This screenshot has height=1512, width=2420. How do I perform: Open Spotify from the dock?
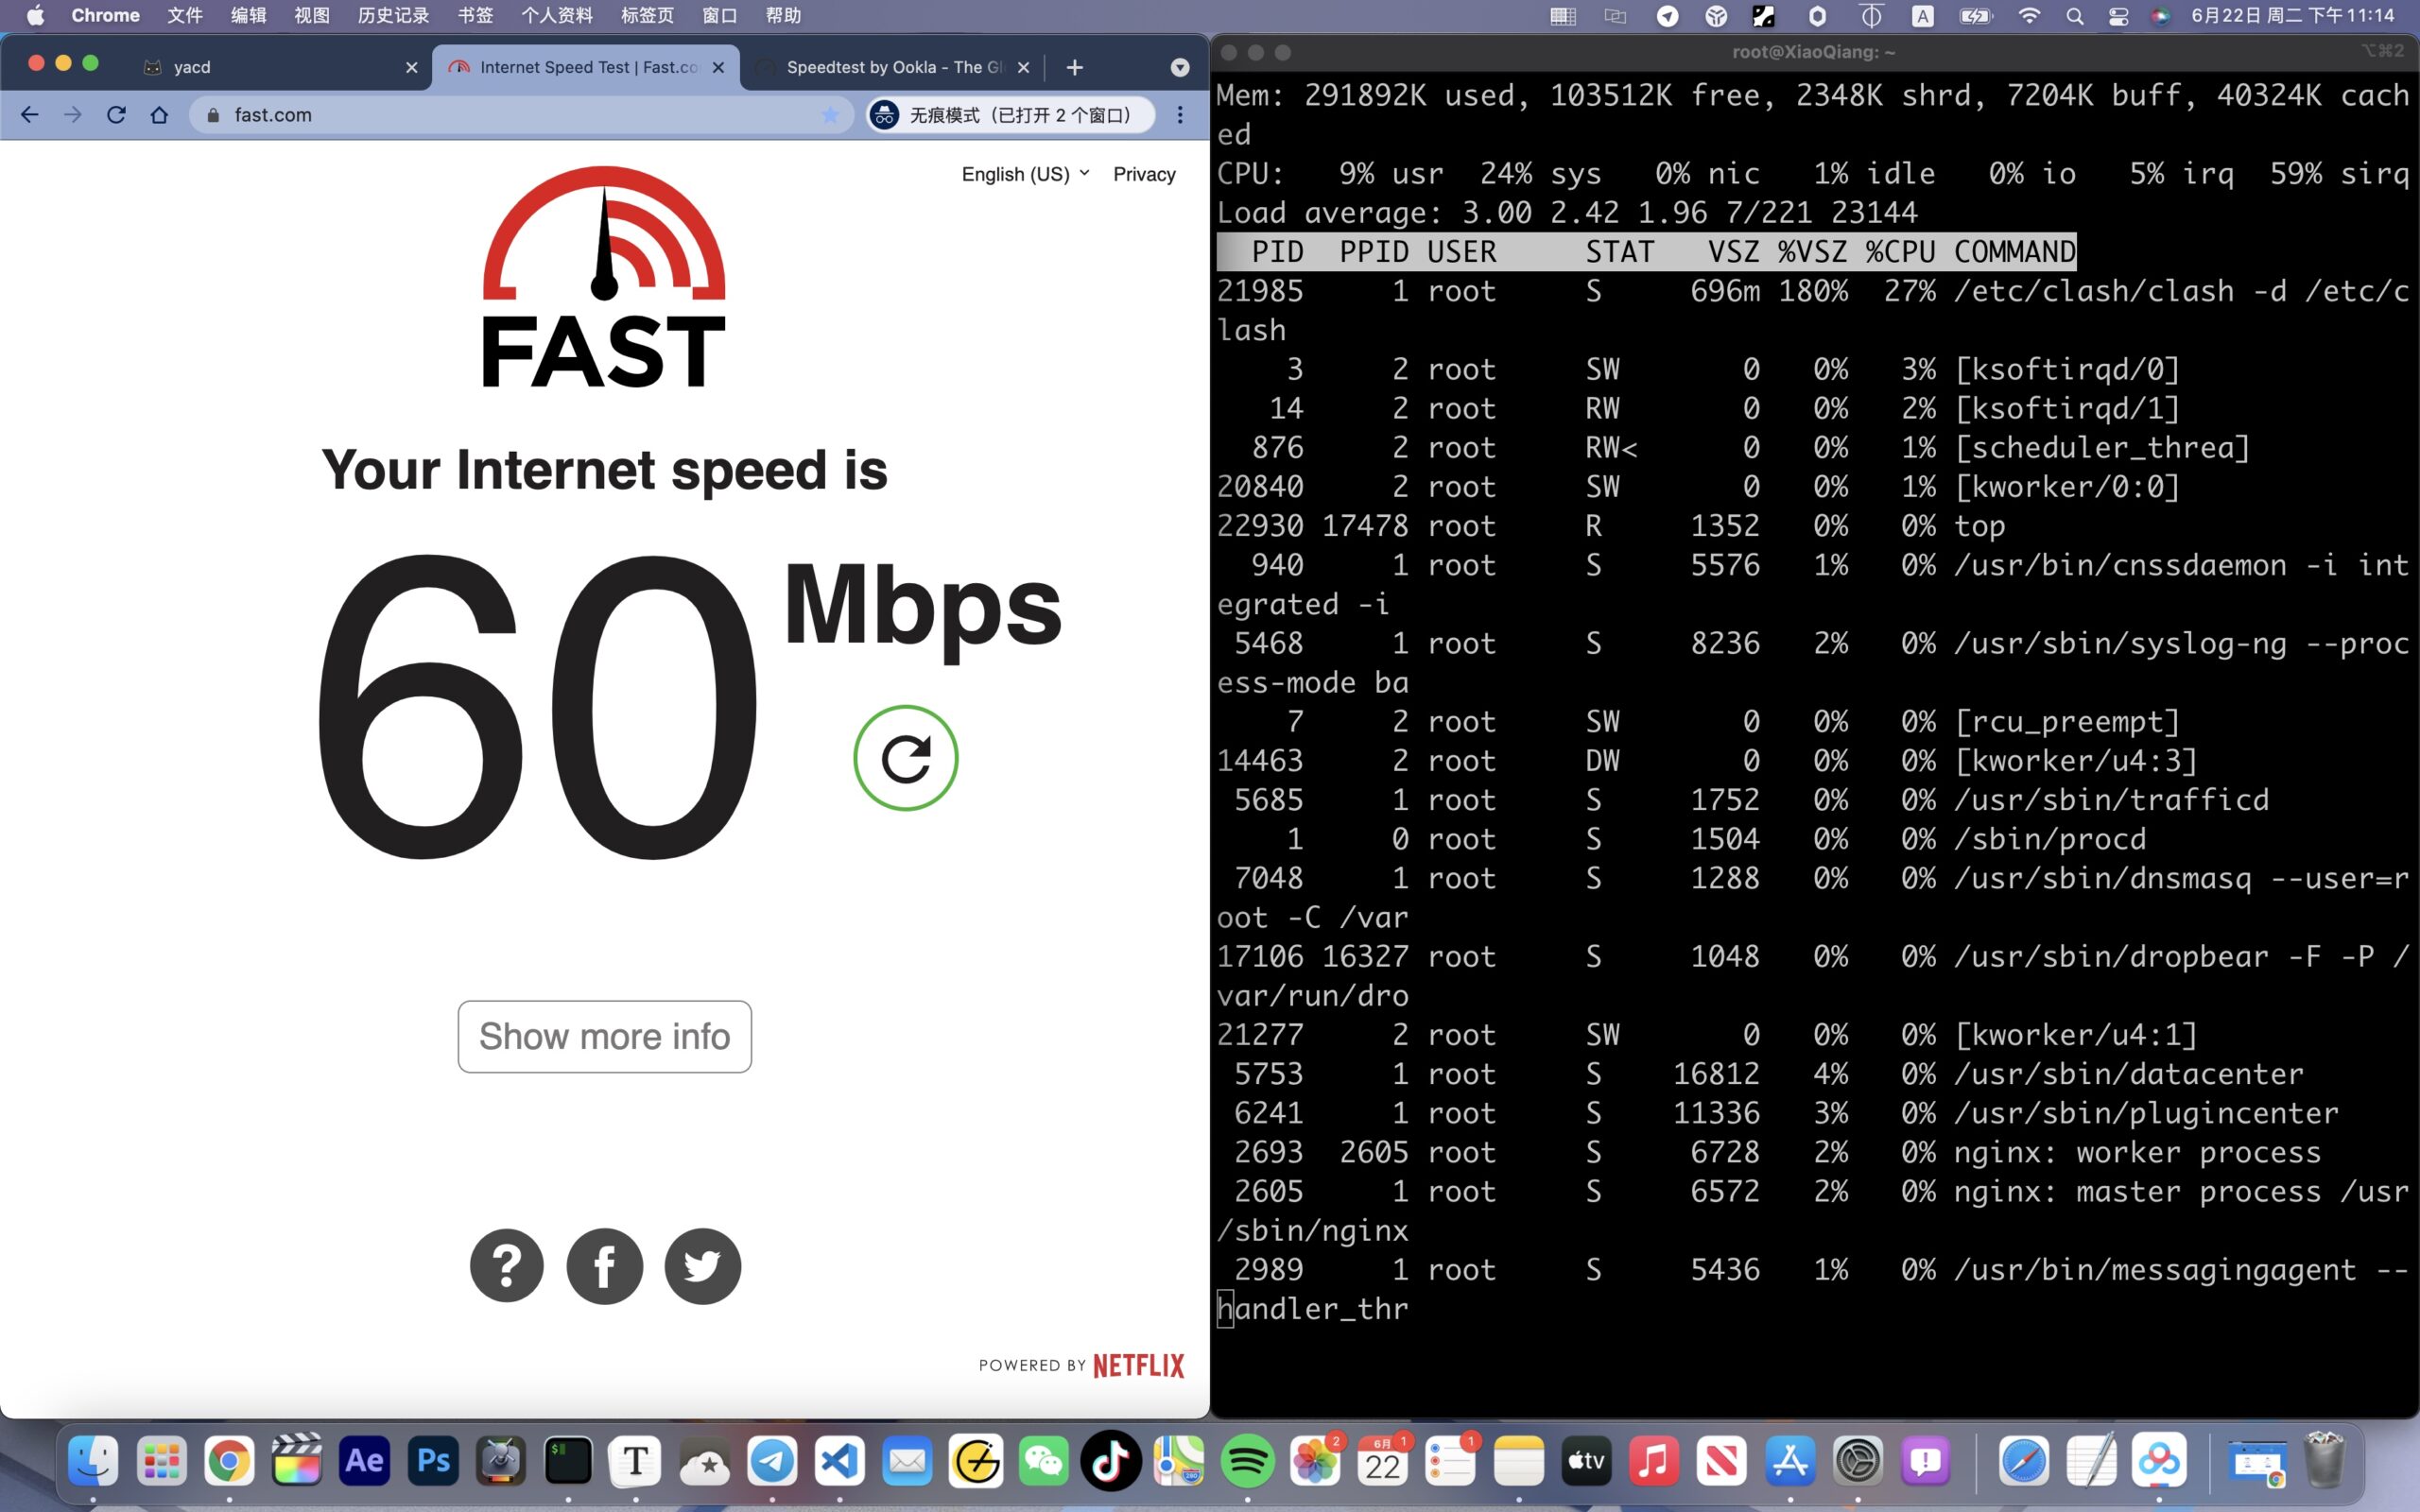pyautogui.click(x=1246, y=1461)
